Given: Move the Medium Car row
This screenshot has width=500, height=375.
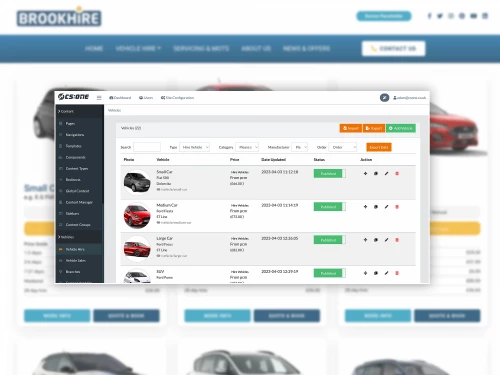Looking at the screenshot, I should click(365, 207).
